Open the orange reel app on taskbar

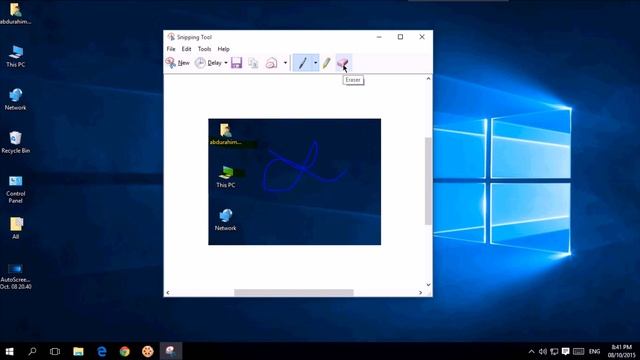coord(148,351)
